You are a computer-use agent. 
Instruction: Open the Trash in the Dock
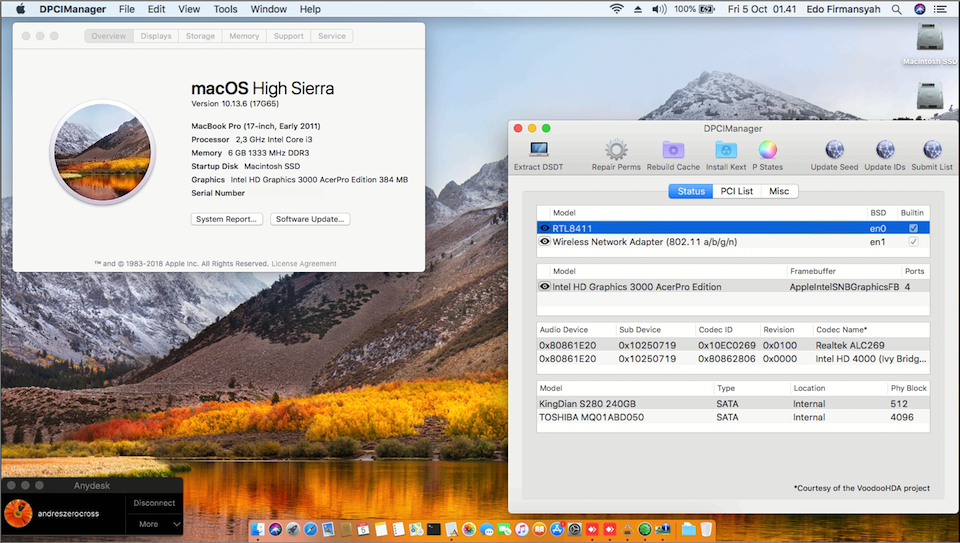pyautogui.click(x=706, y=529)
